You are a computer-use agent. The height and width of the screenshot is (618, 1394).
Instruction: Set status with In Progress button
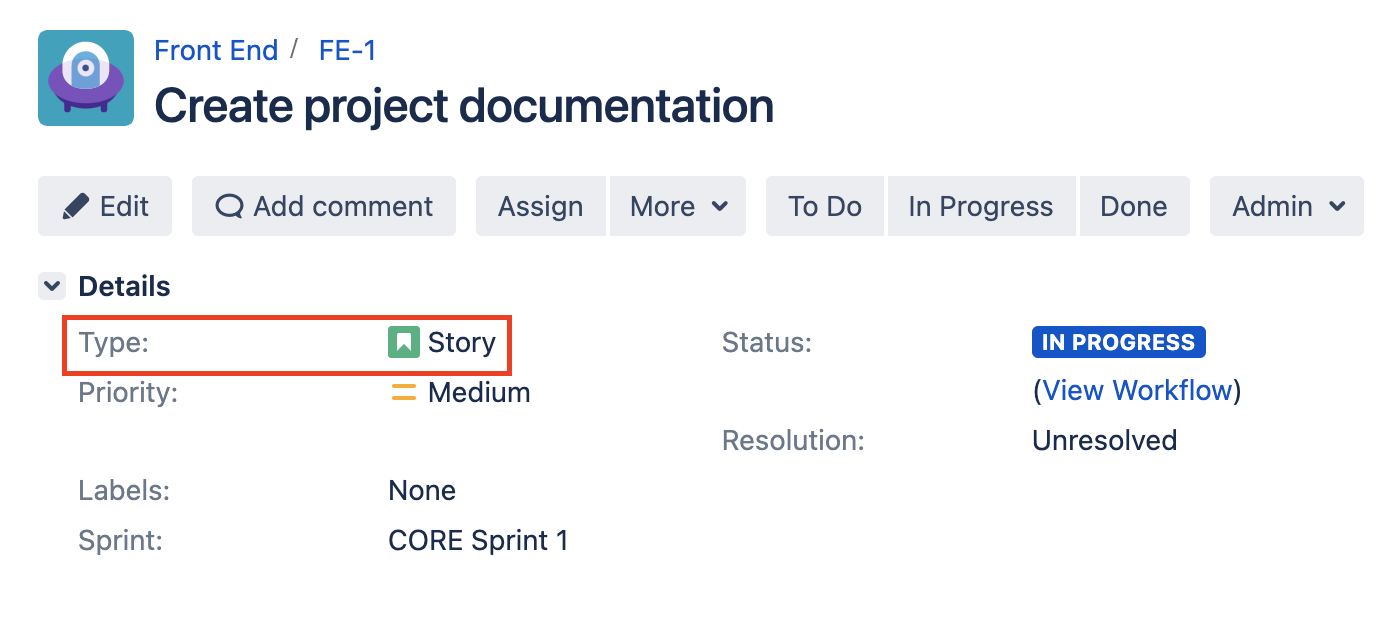(x=980, y=207)
